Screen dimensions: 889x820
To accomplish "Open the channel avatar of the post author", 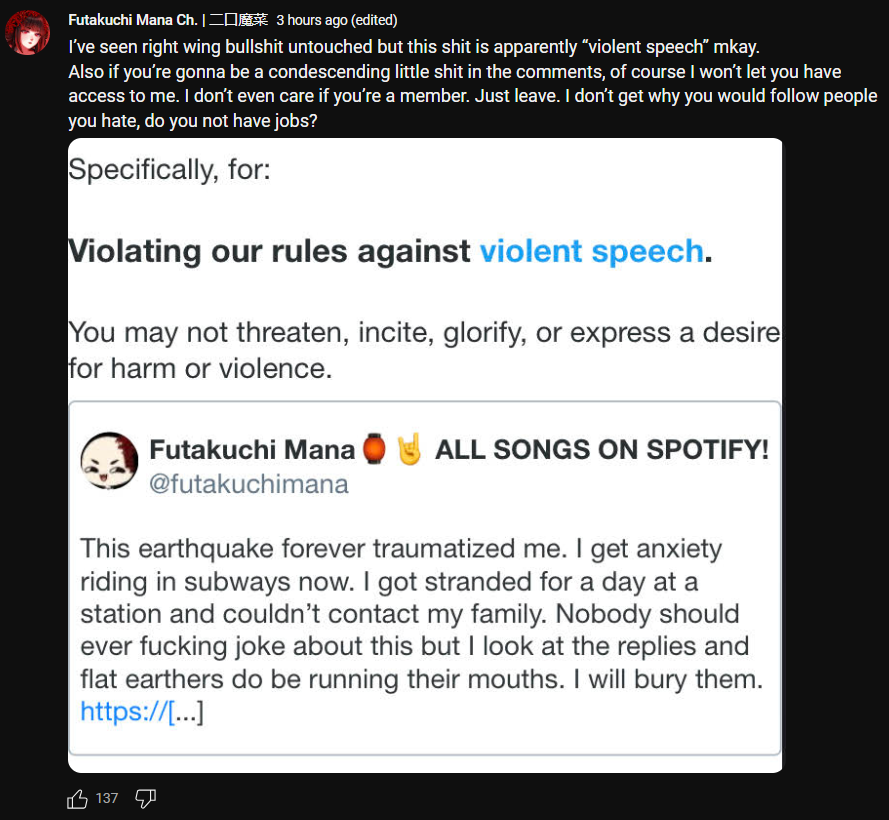I will coord(28,33).
